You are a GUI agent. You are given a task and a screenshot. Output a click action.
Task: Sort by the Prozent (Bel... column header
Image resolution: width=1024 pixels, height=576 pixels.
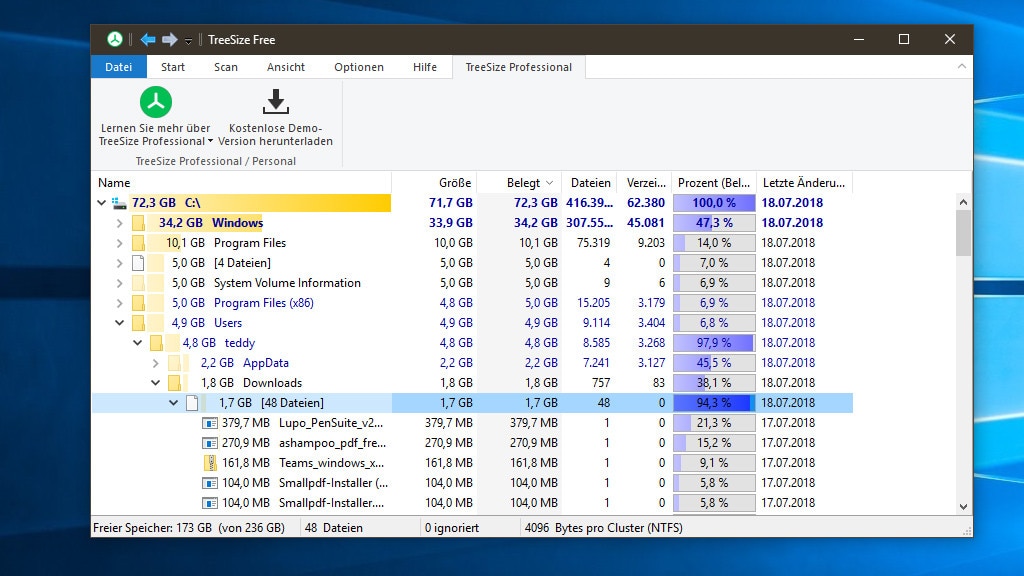(714, 183)
